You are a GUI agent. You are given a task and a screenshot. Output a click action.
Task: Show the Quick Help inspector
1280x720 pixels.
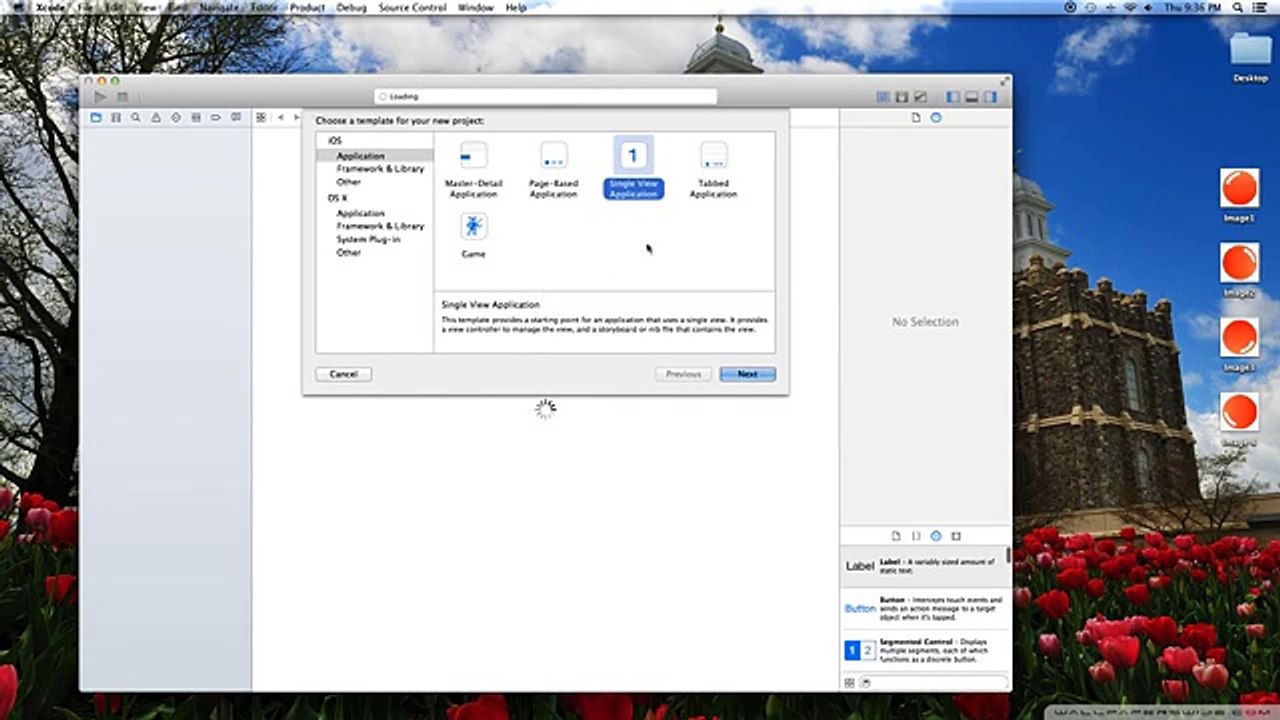[x=936, y=117]
